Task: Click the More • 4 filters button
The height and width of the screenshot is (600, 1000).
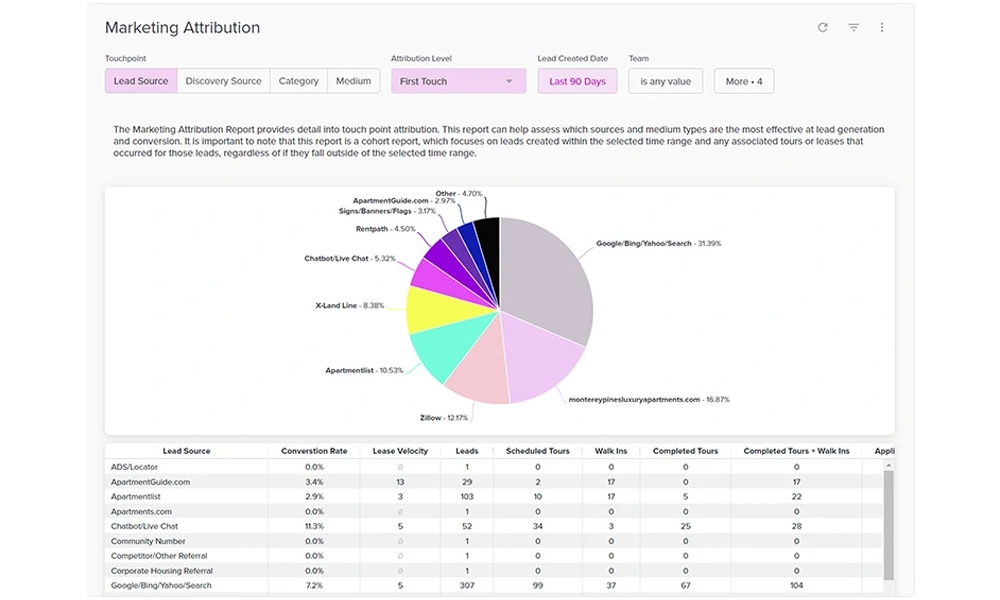Action: click(744, 81)
